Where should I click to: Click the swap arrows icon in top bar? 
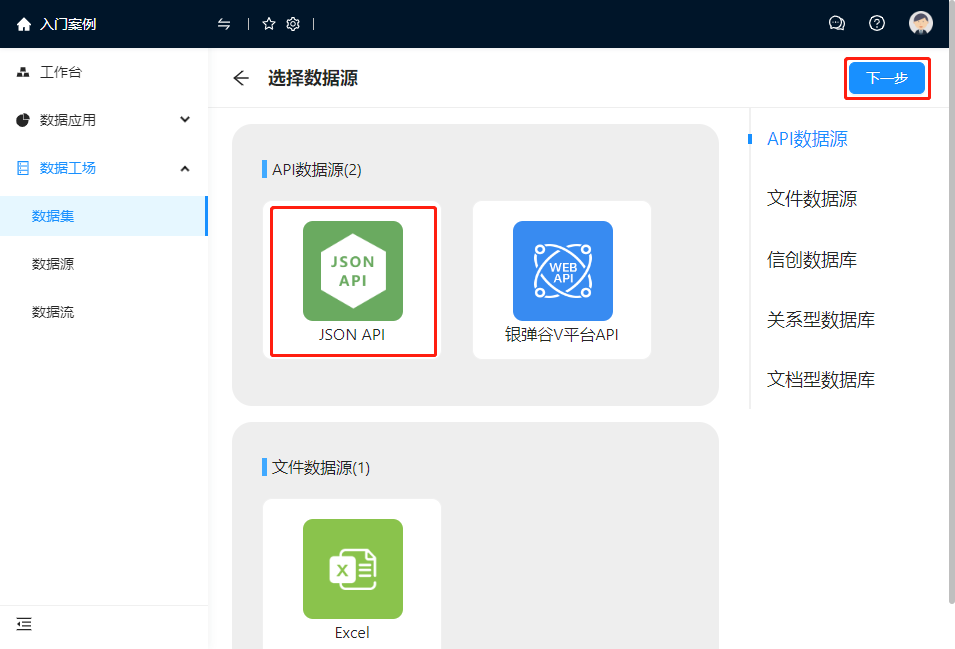(224, 24)
